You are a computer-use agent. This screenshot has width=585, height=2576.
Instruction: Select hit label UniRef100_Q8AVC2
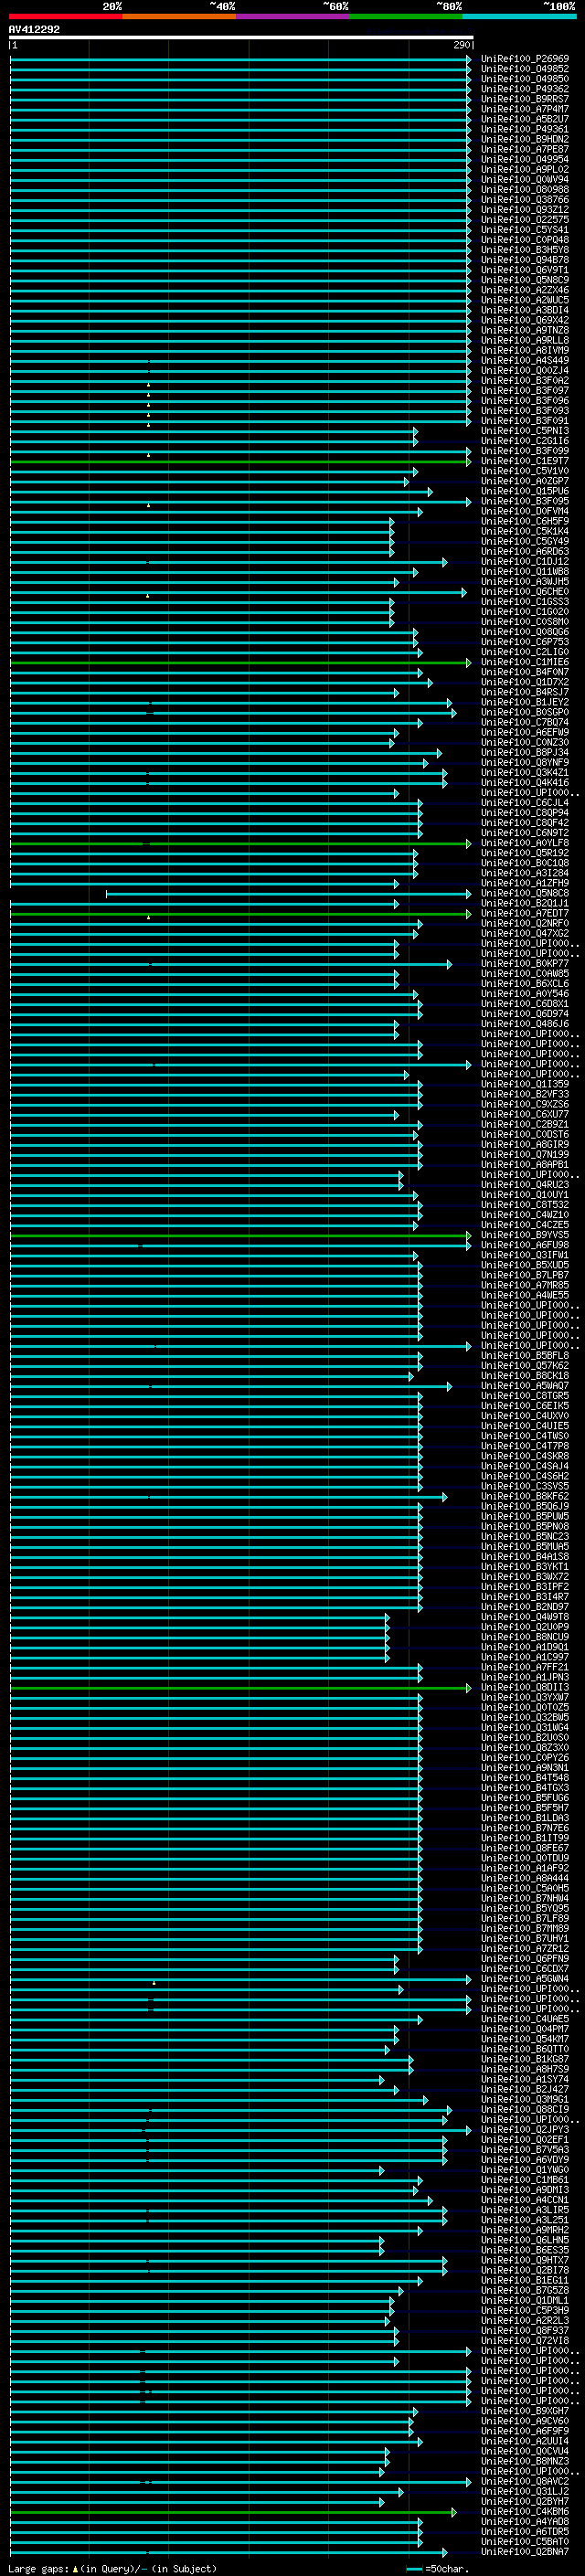click(524, 2481)
